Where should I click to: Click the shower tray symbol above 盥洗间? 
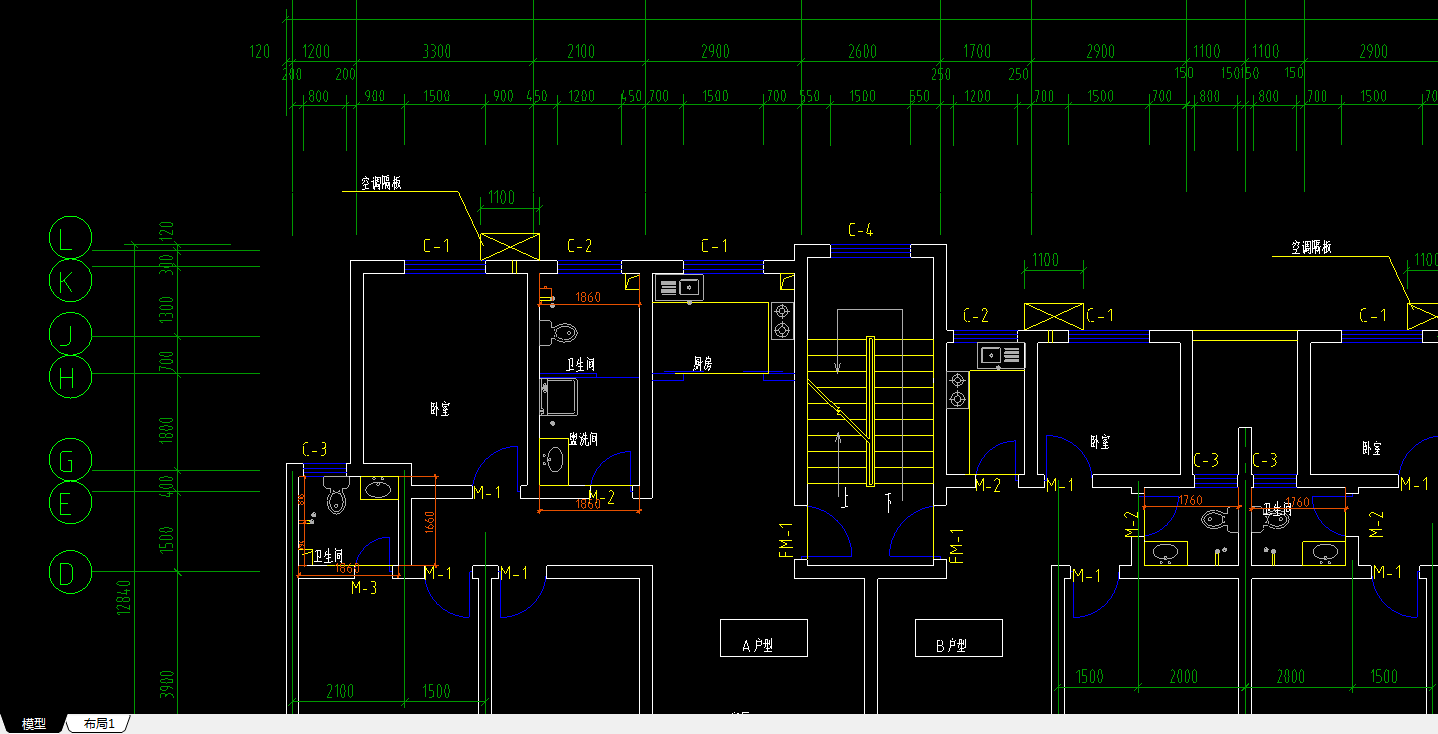point(559,397)
